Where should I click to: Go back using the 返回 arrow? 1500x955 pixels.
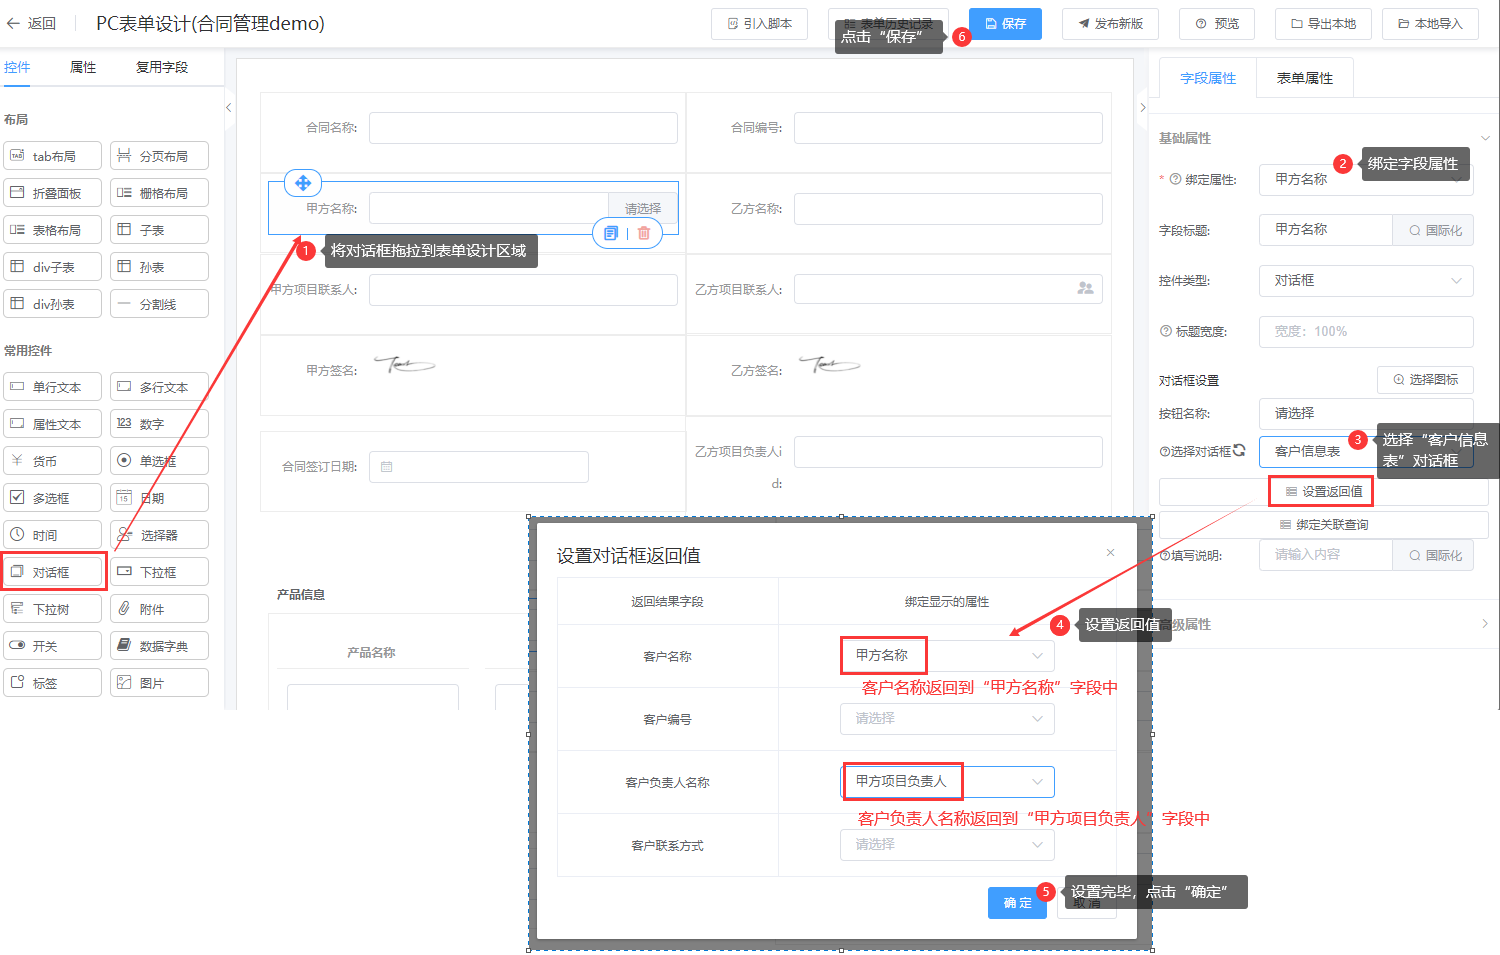point(31,24)
